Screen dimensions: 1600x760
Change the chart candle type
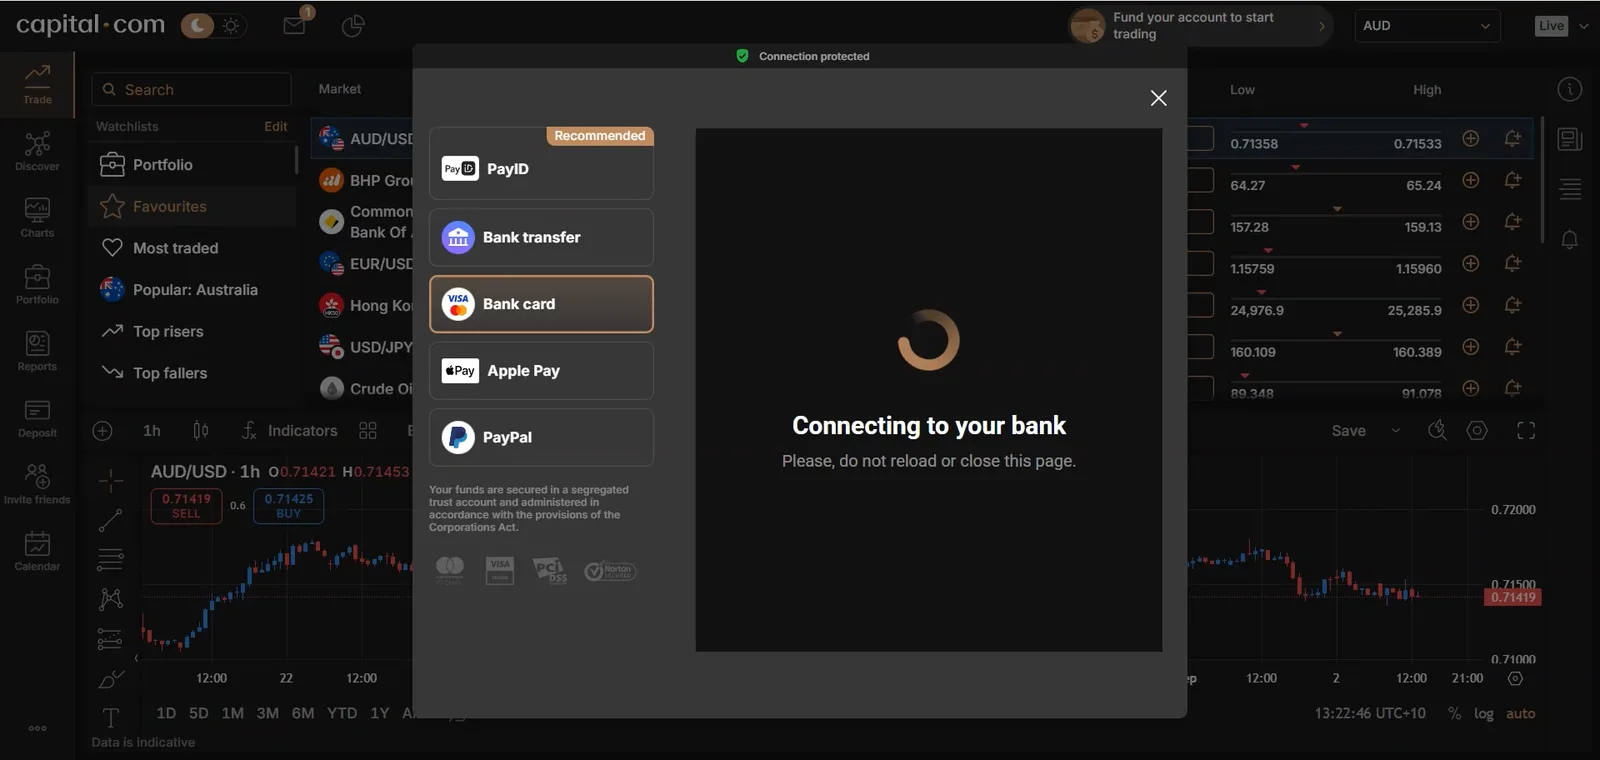pos(201,431)
